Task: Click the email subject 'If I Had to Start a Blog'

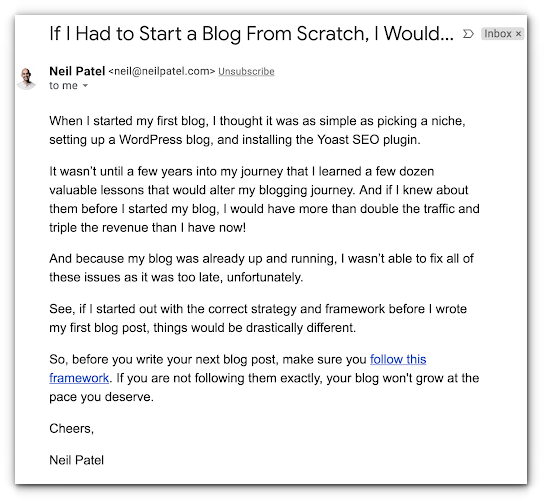Action: 251,34
